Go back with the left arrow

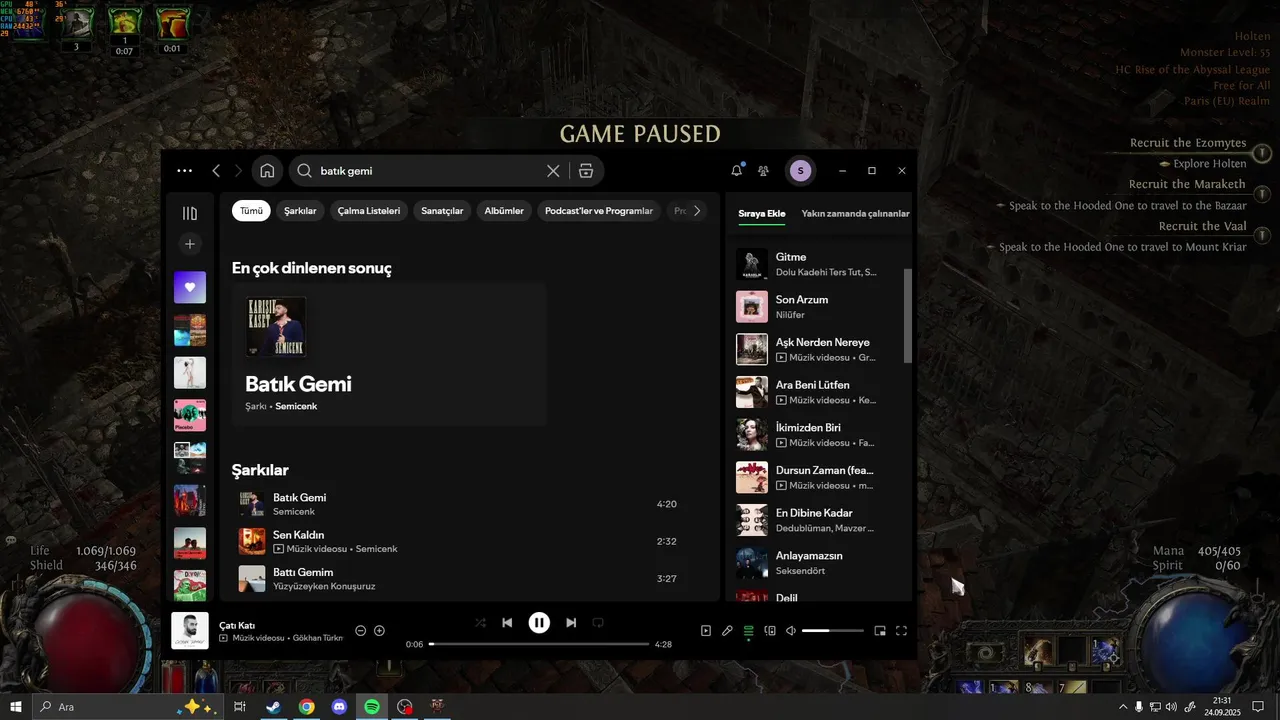pyautogui.click(x=216, y=171)
